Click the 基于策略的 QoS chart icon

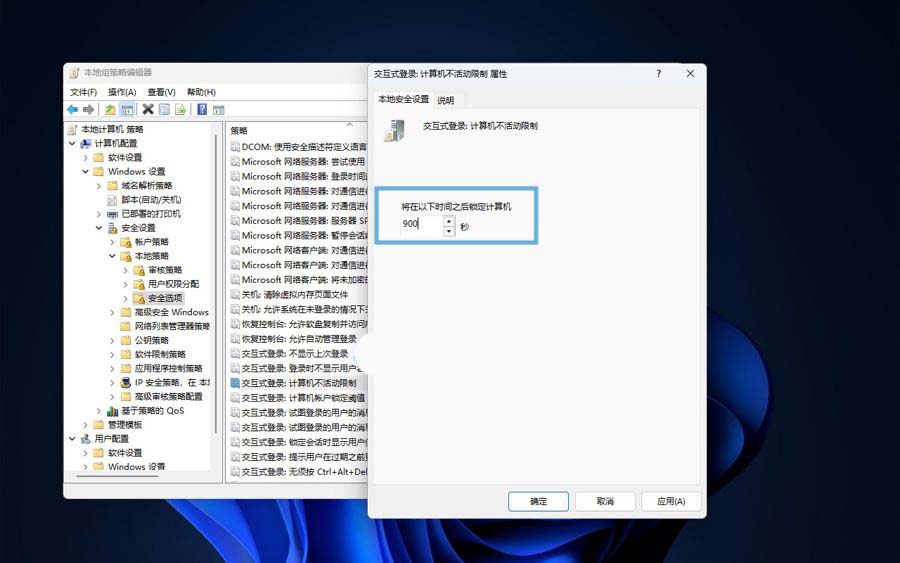(x=113, y=410)
